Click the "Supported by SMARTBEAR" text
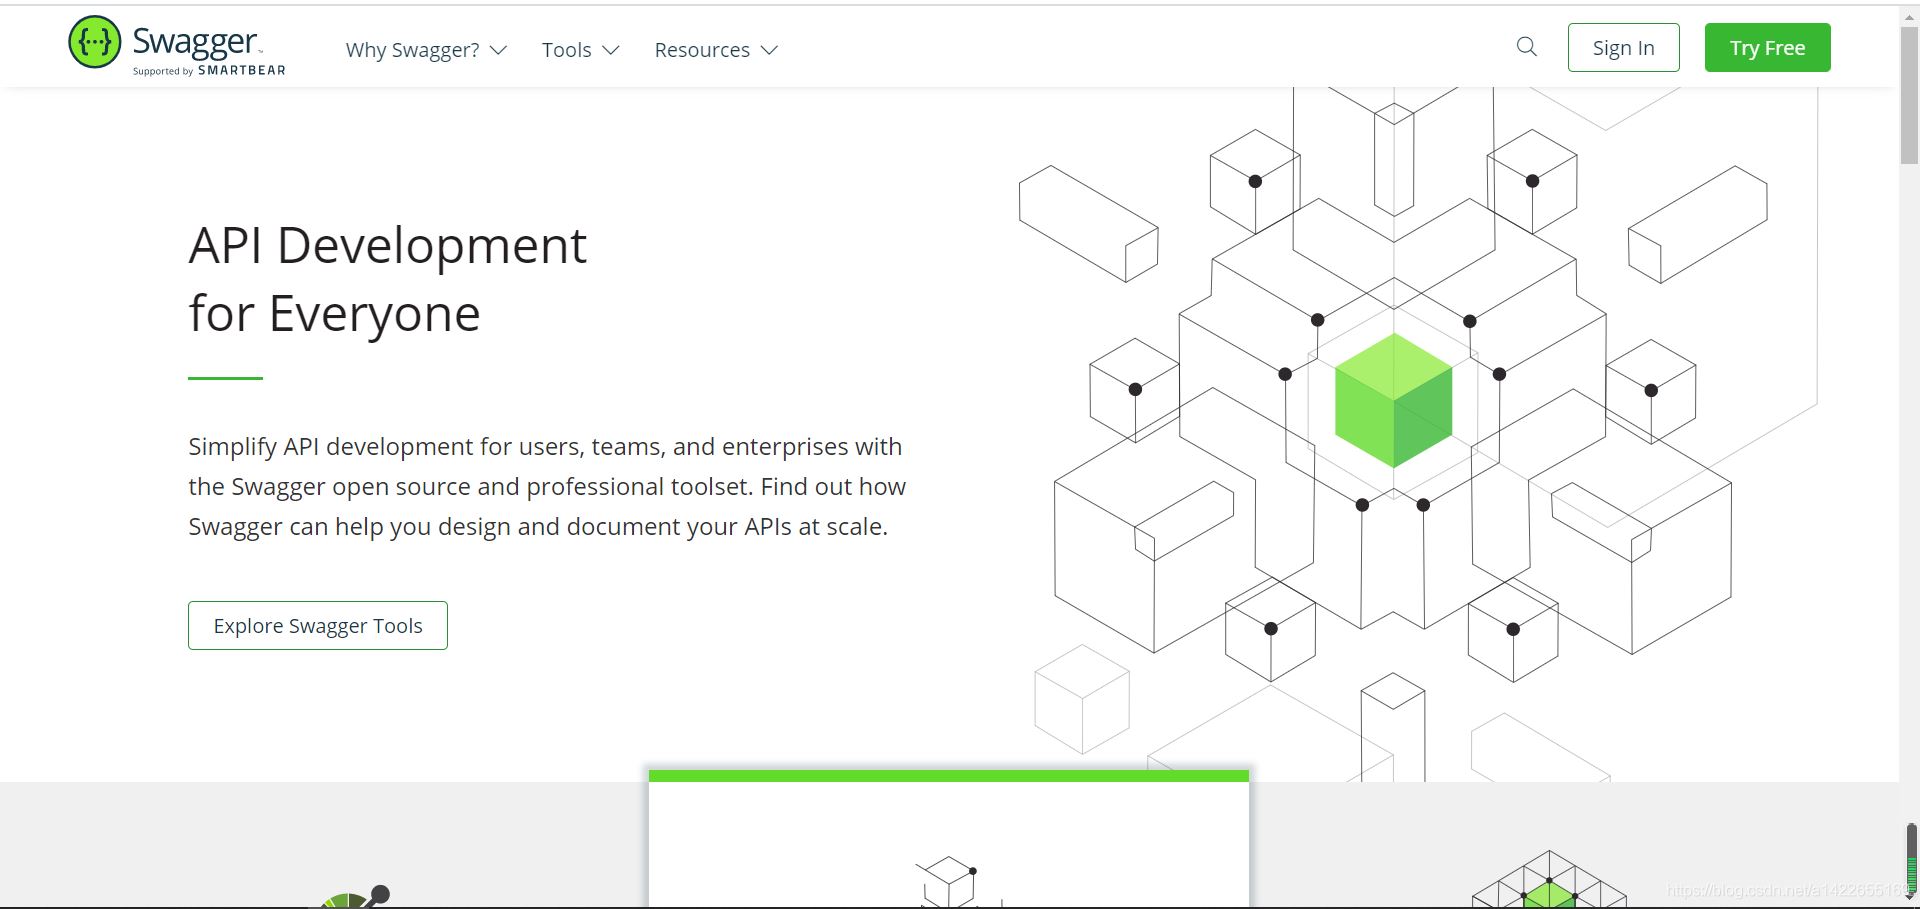This screenshot has height=909, width=1920. tap(209, 71)
